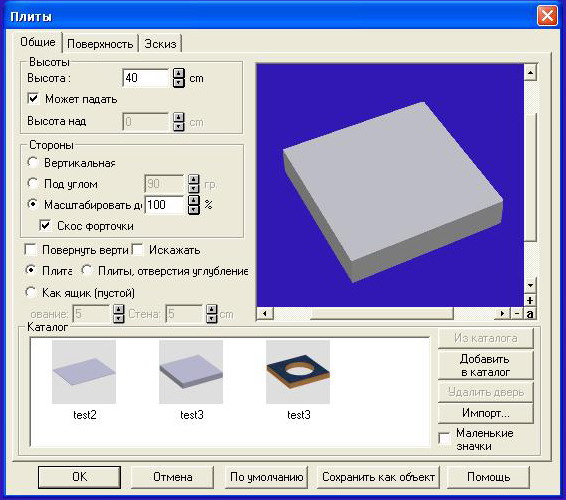
Task: Click the Добавить в каталог button
Action: pyautogui.click(x=485, y=365)
